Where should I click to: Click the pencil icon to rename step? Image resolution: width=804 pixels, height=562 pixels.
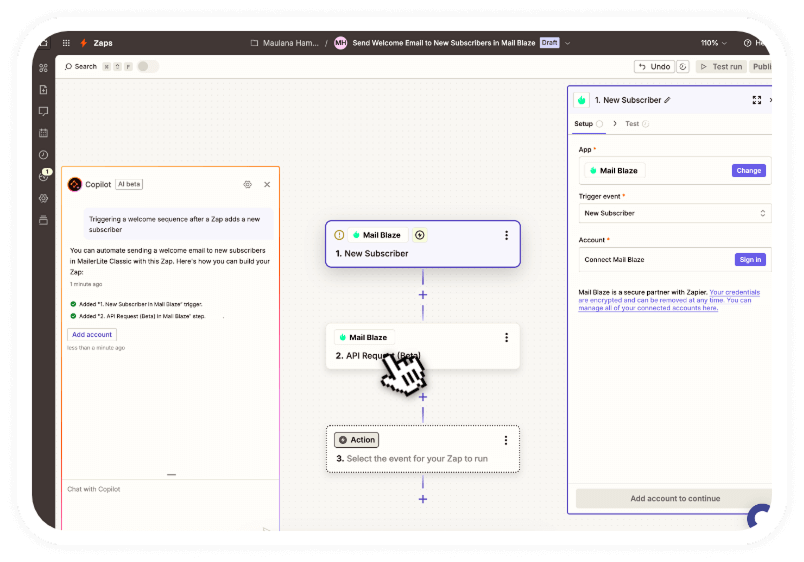tap(668, 100)
